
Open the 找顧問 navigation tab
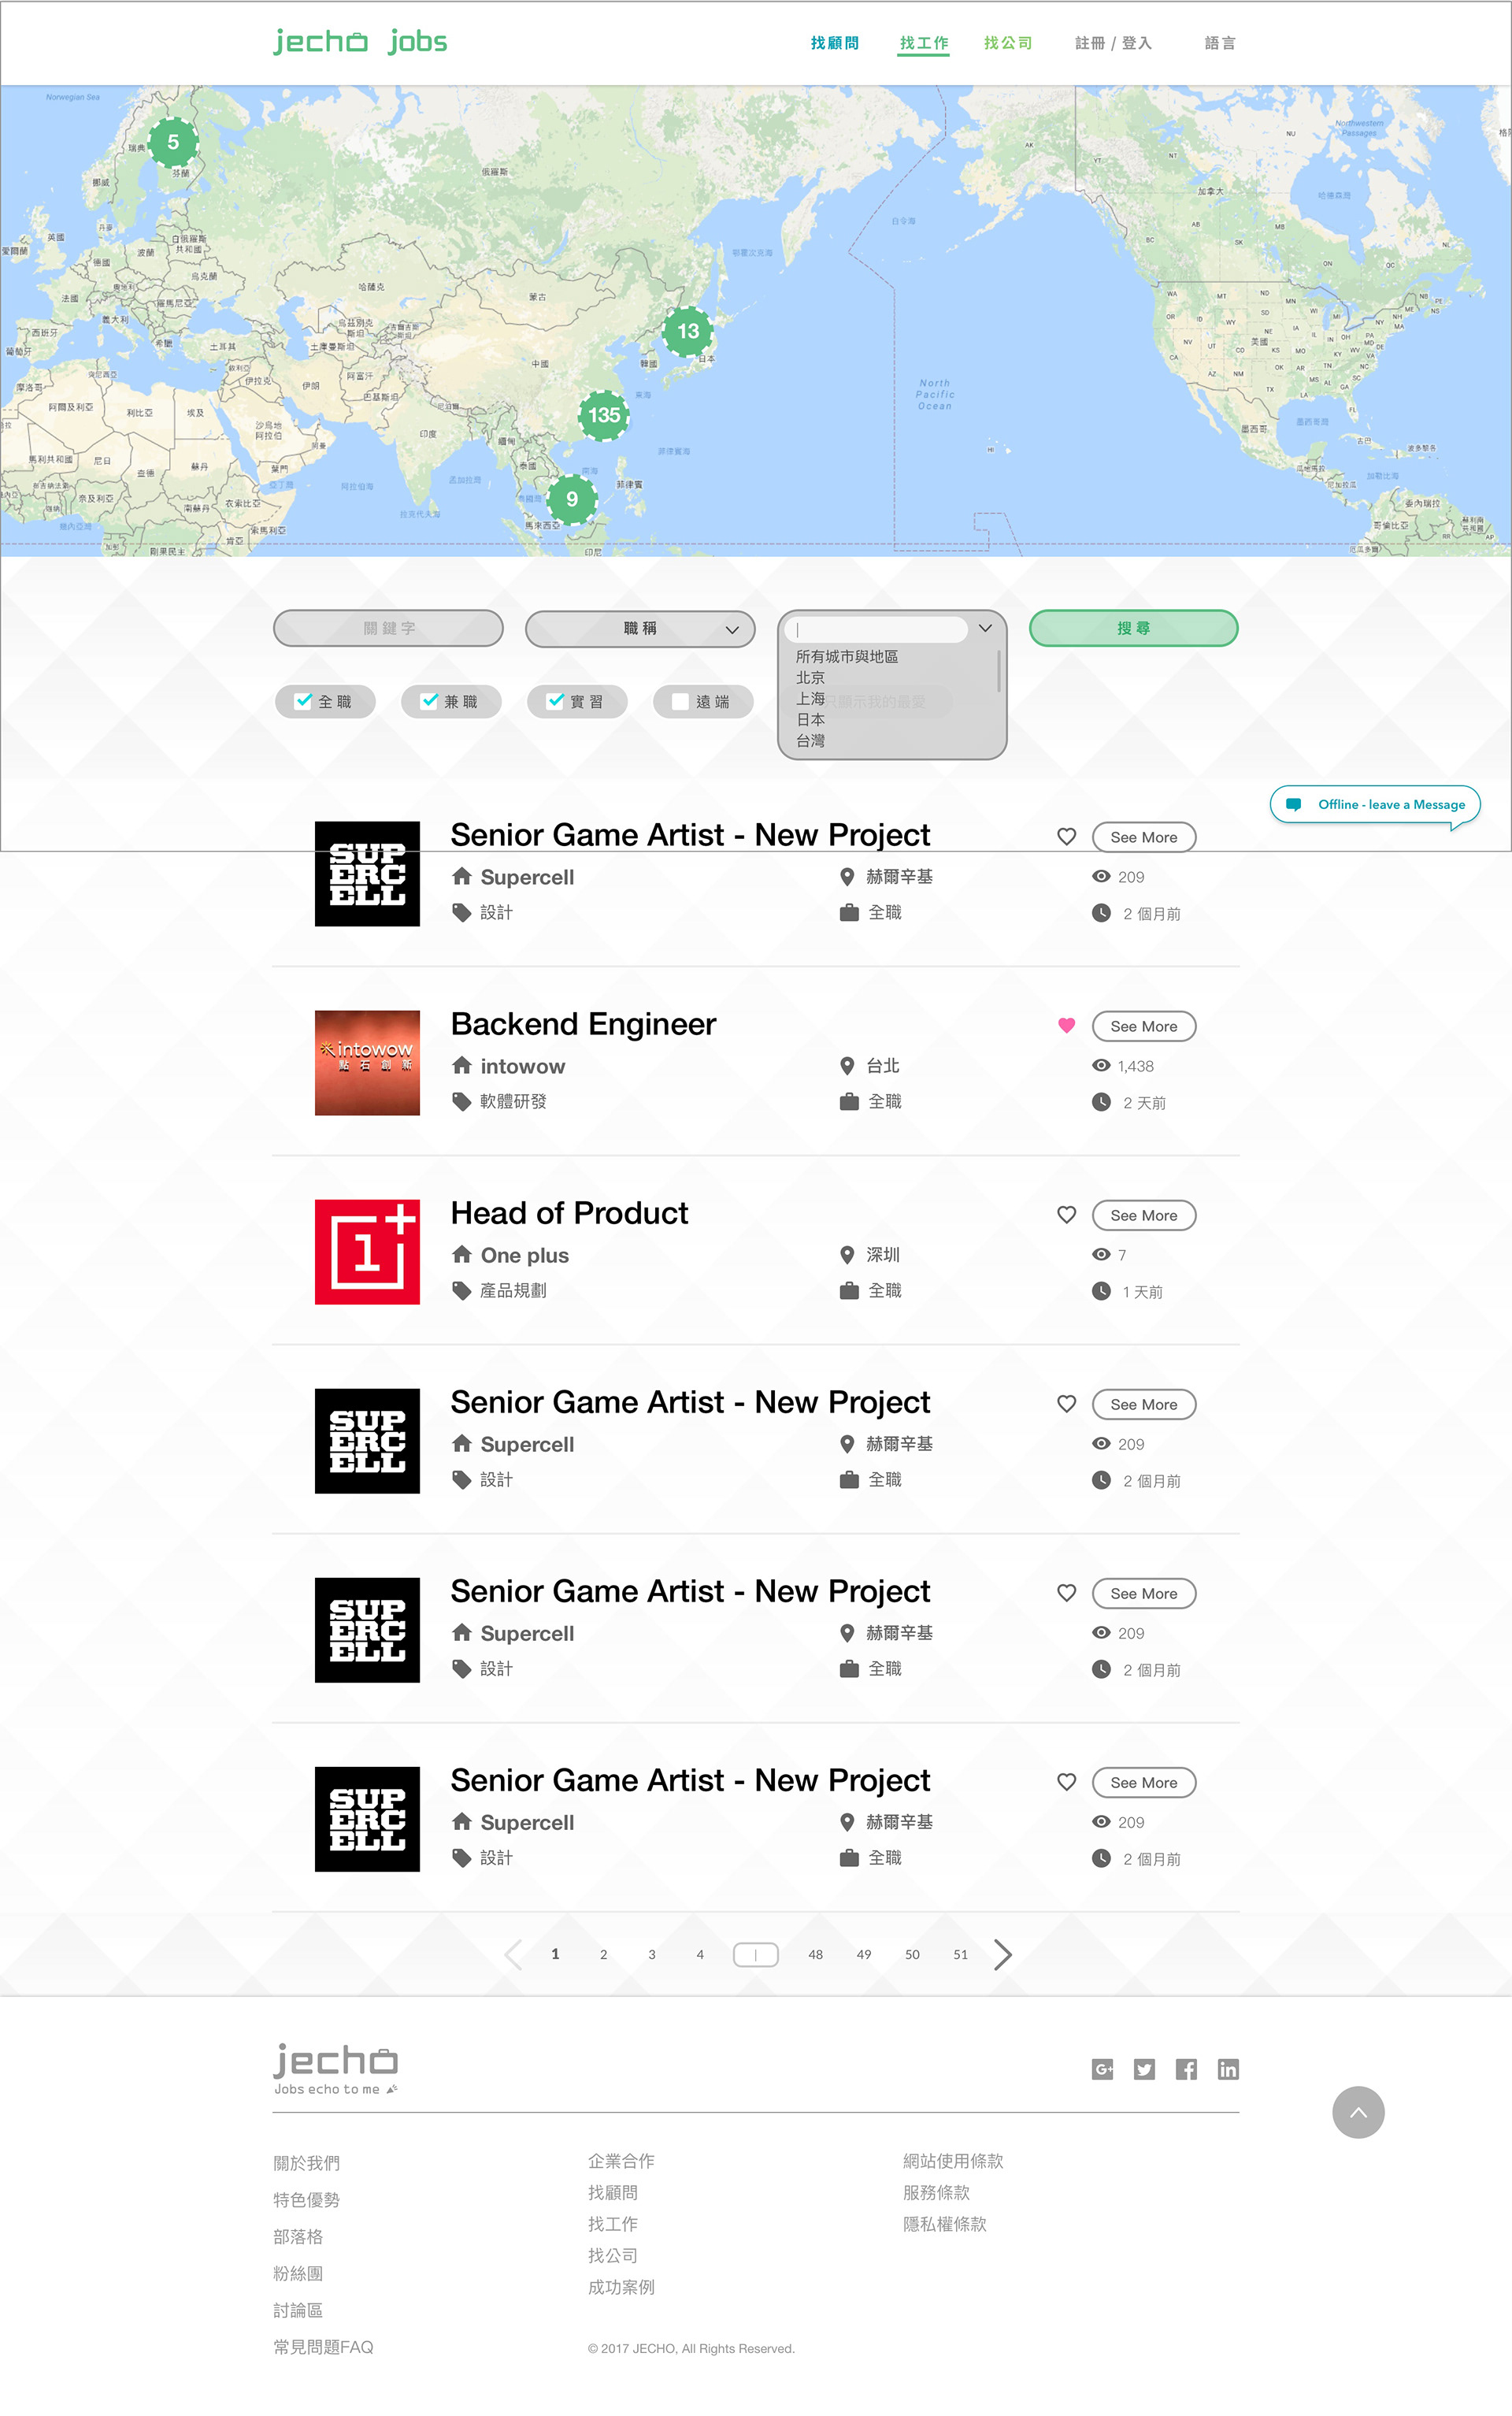tap(834, 43)
